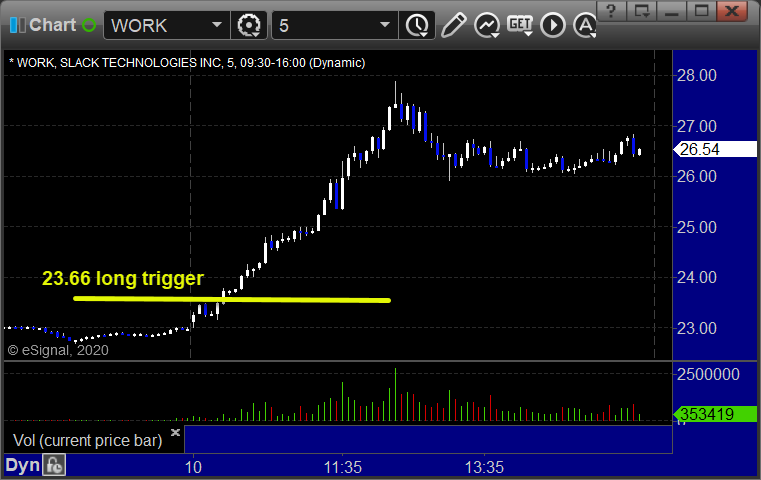Click the 26.54 current price marker
The height and width of the screenshot is (480, 761).
pos(715,149)
